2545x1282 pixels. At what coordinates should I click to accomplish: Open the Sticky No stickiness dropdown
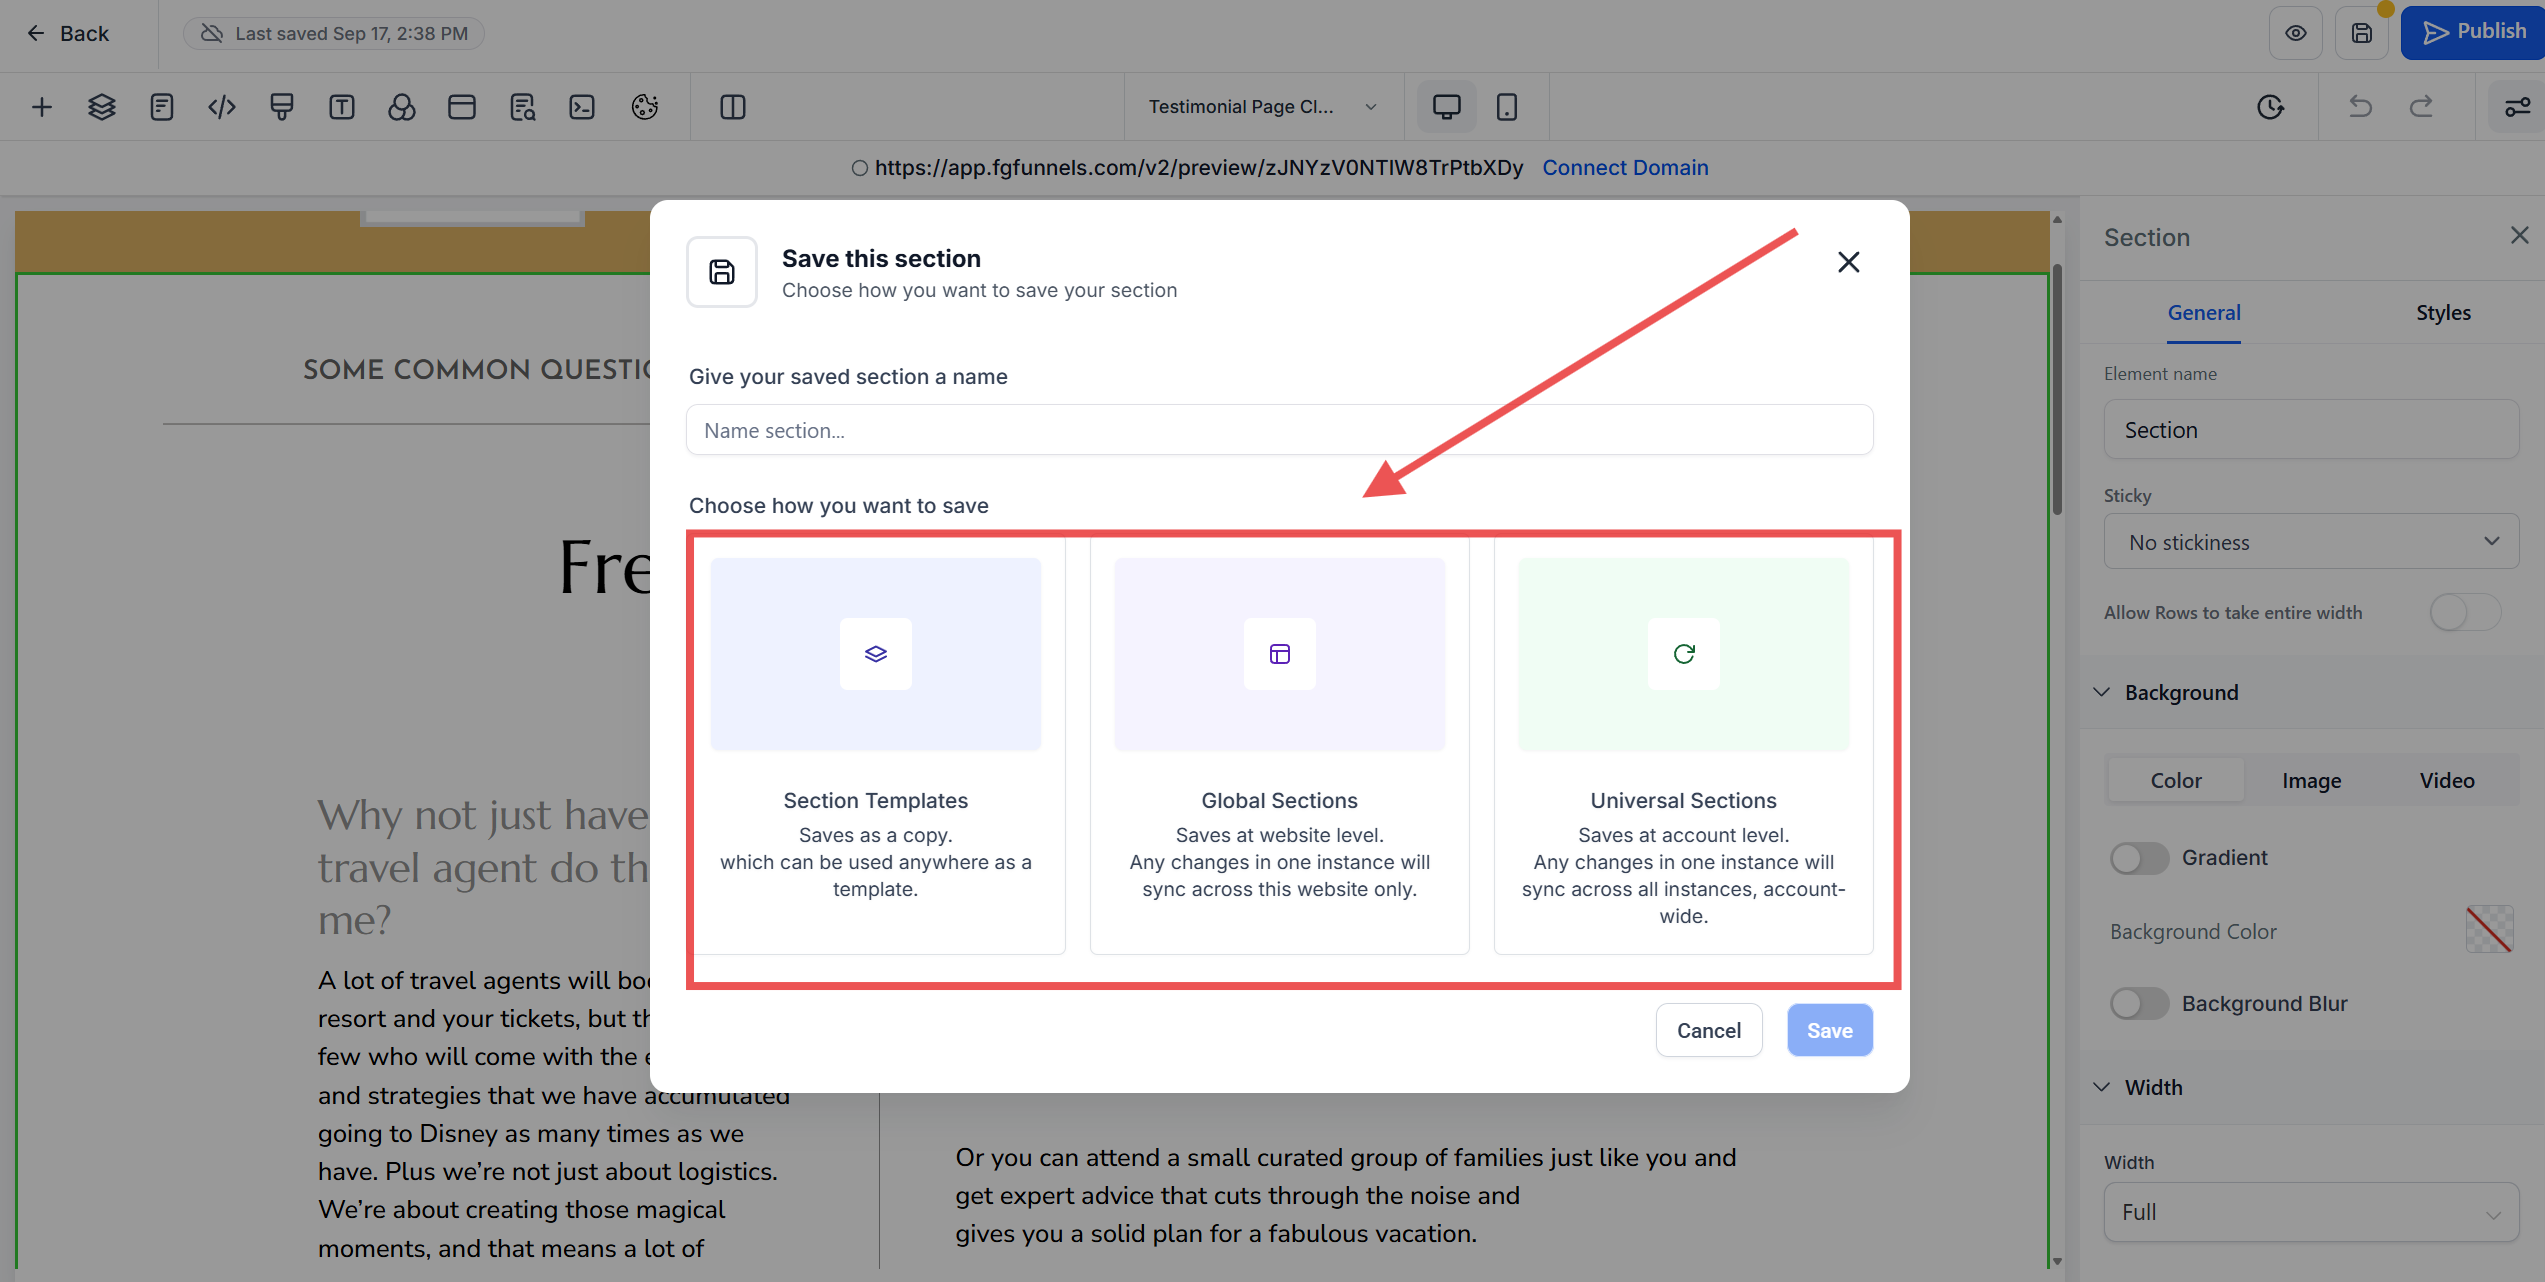[x=2310, y=542]
